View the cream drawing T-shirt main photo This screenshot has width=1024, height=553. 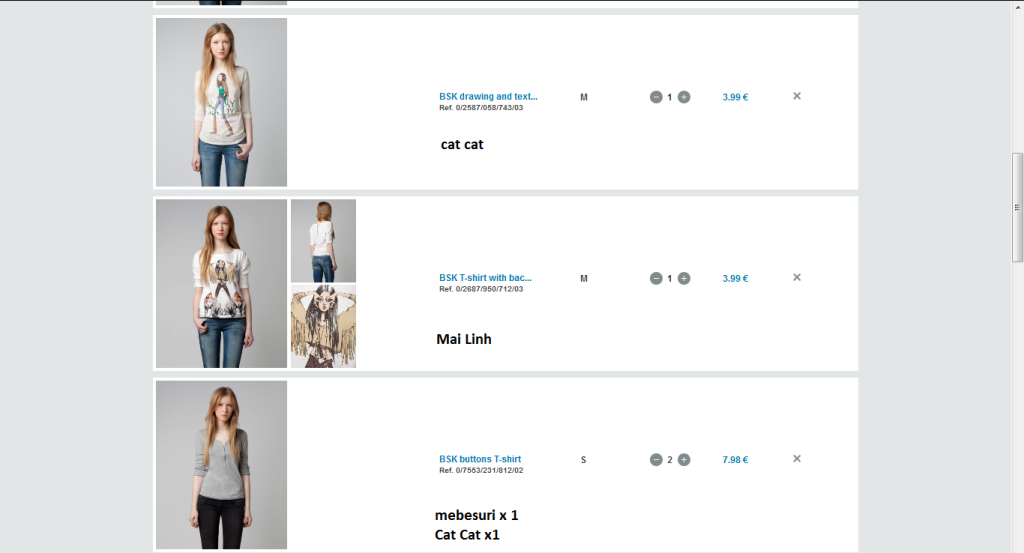click(221, 102)
